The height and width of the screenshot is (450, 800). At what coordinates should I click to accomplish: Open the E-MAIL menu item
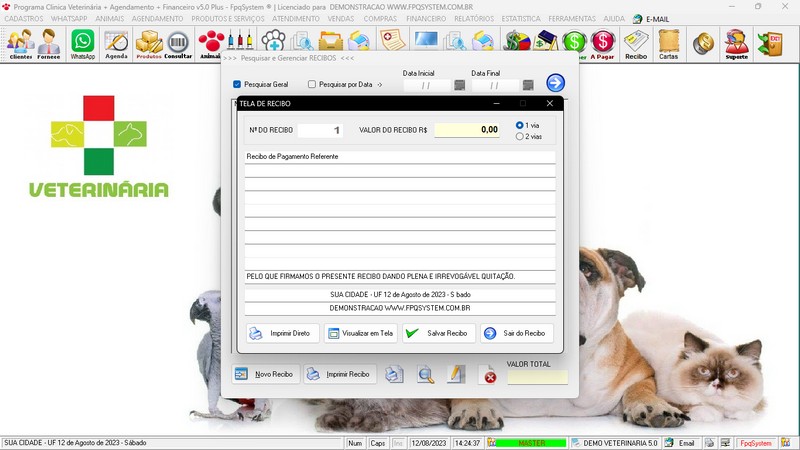coord(651,19)
